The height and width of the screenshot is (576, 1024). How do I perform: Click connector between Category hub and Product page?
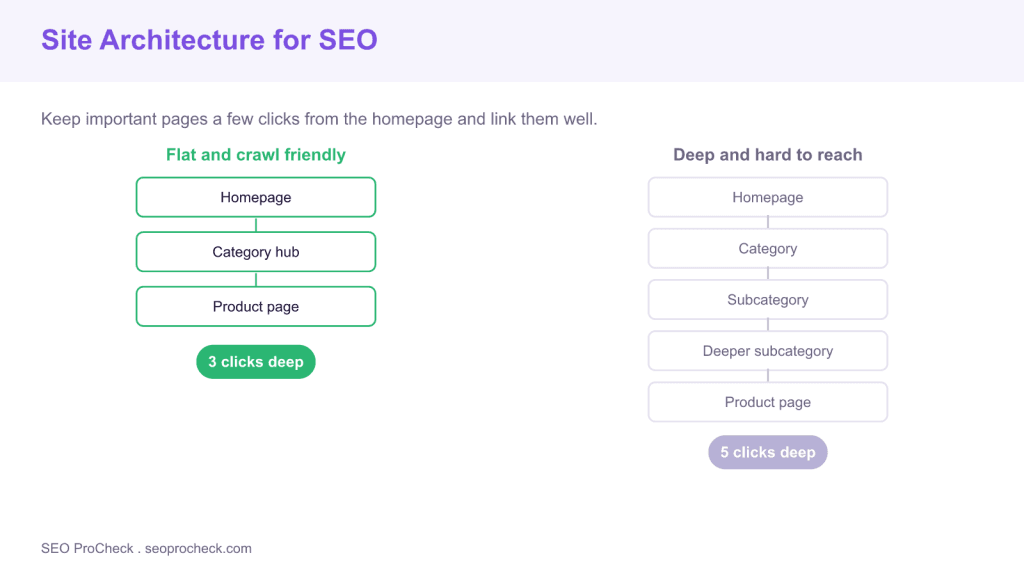tap(256, 280)
